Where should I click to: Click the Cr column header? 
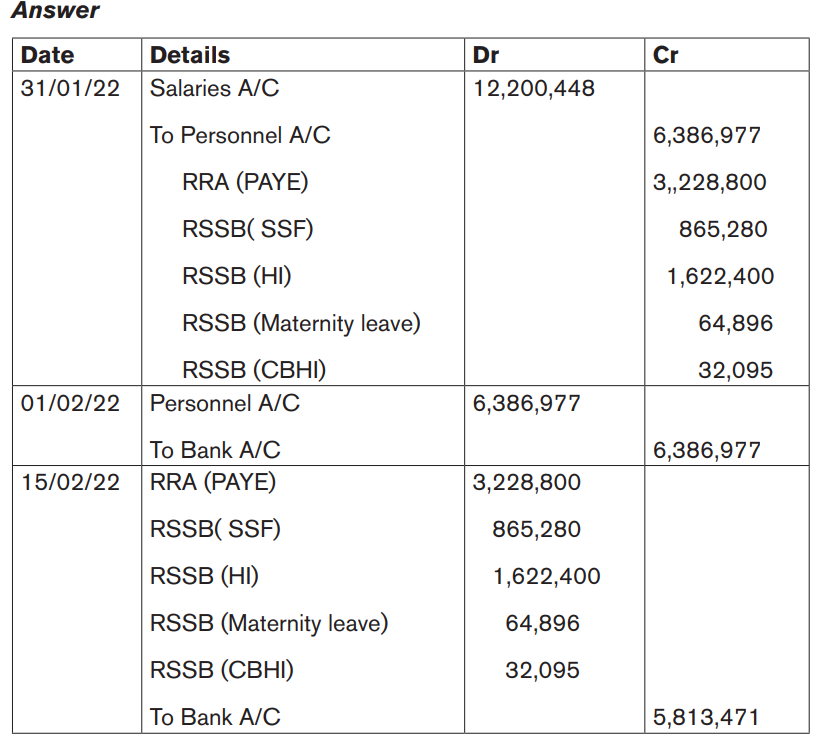point(666,55)
